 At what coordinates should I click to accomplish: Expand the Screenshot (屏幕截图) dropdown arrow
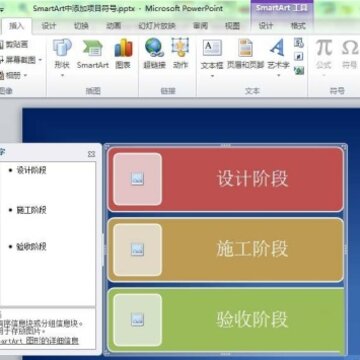point(40,60)
